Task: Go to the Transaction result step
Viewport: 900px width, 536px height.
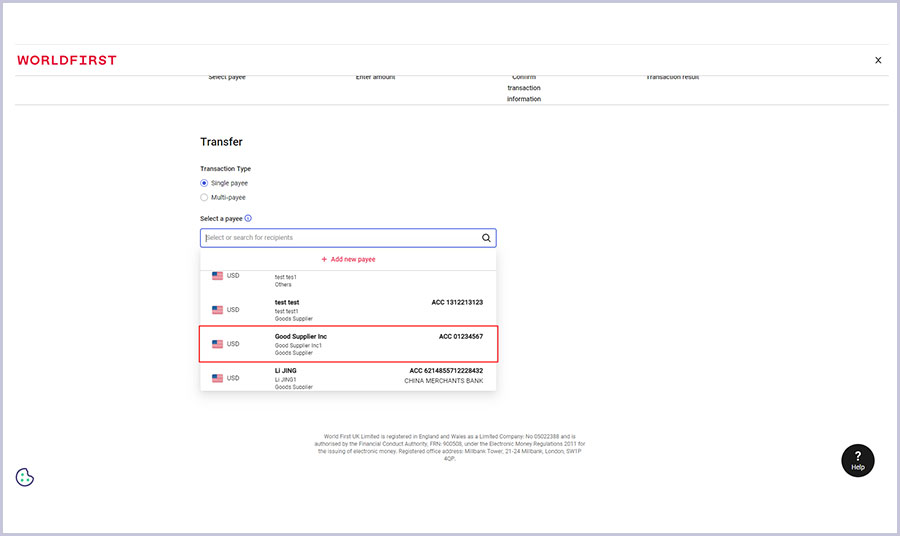Action: 672,77
